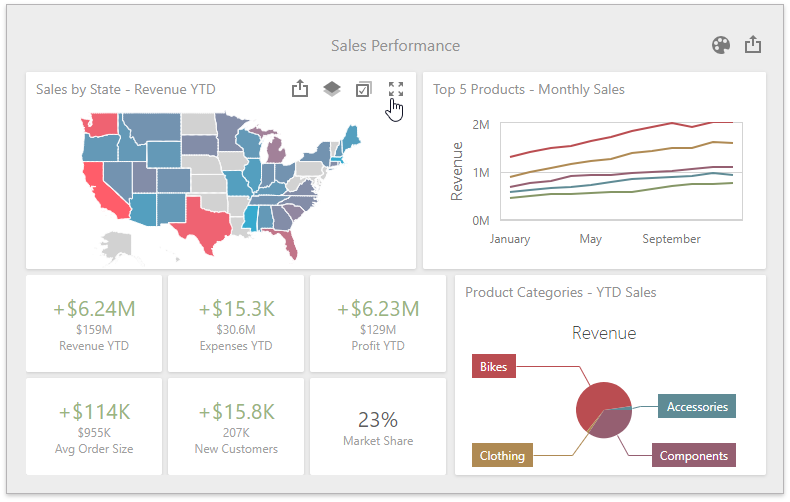Click the top red line in the chart
790x502 pixels.
pos(620,134)
